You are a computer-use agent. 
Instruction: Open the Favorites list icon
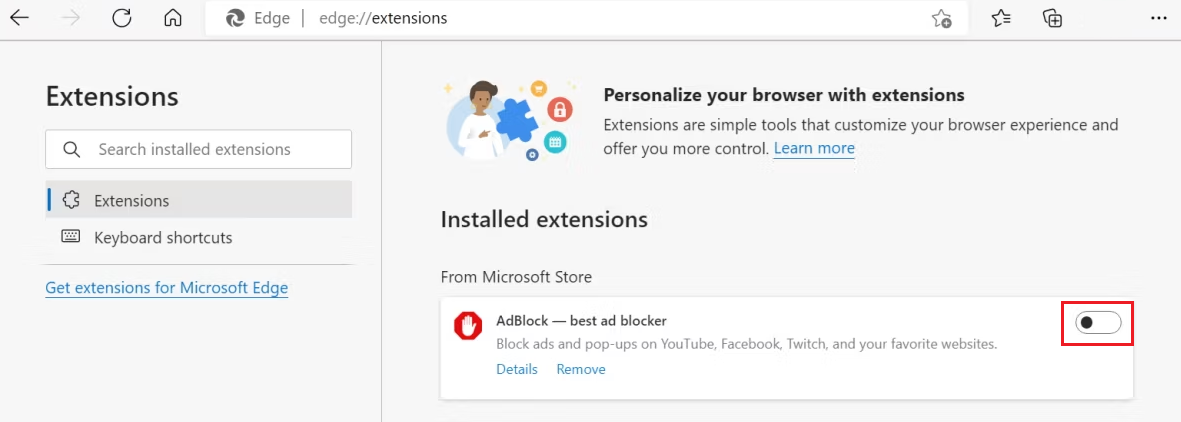coord(1001,18)
